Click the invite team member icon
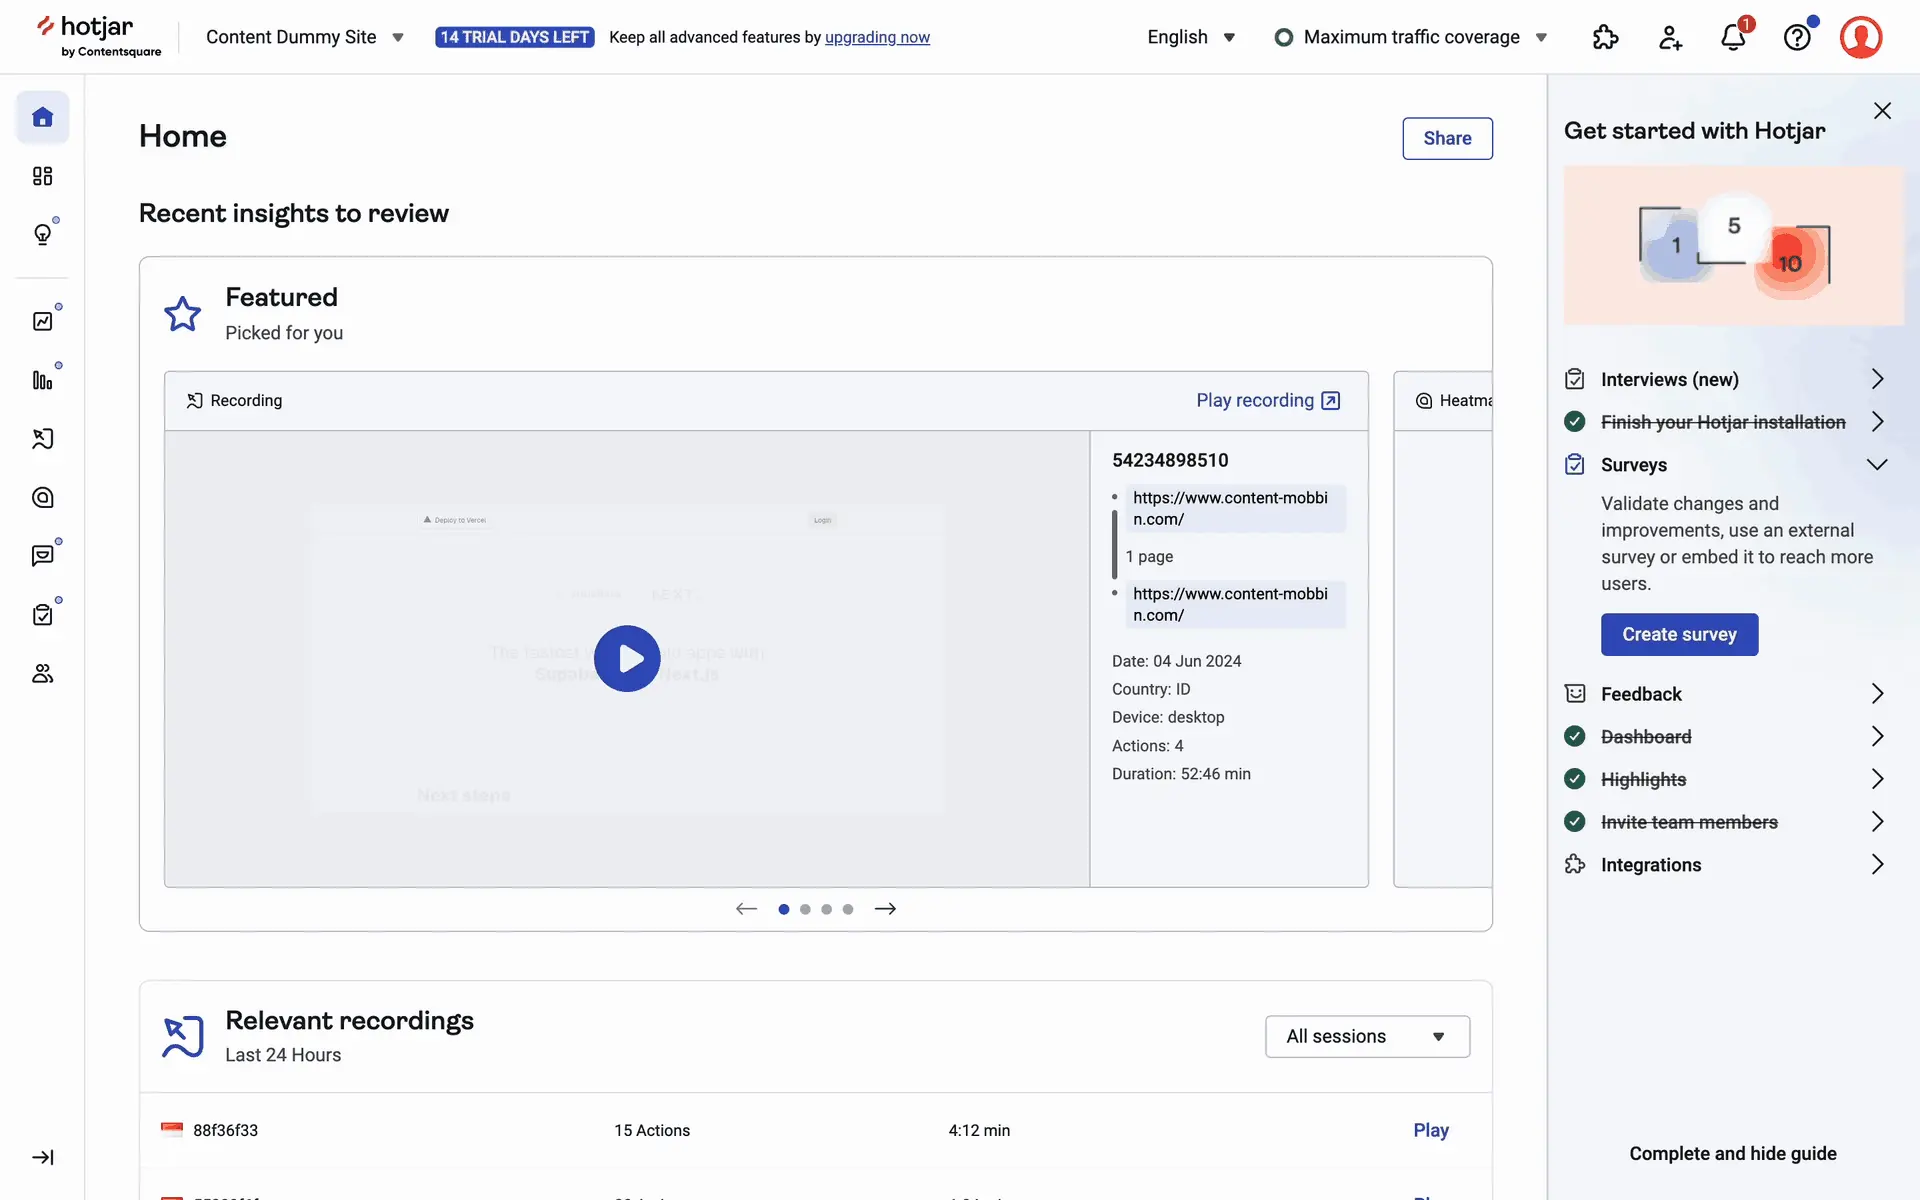The width and height of the screenshot is (1920, 1200). coord(1669,37)
